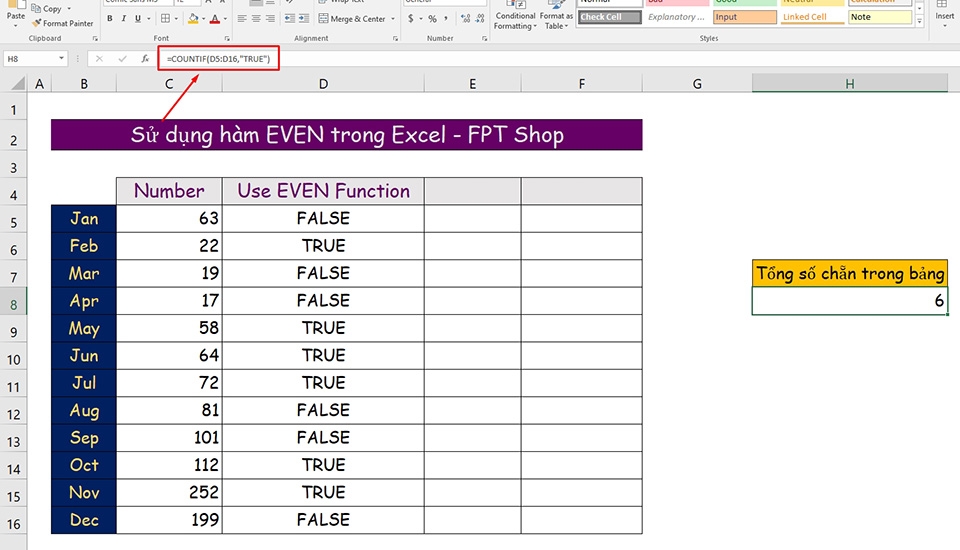Select the Number header cell
This screenshot has height=550, width=960.
point(169,191)
